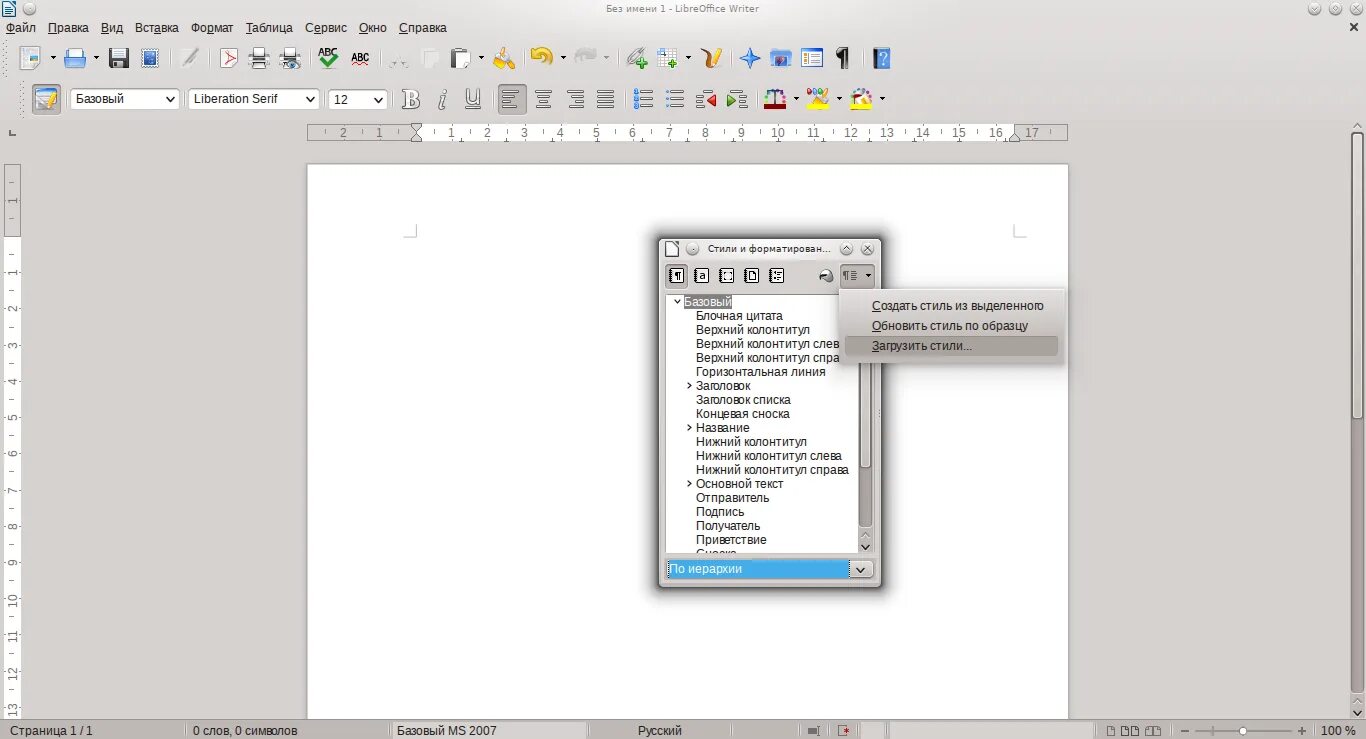Screen dimensions: 1366x739
Task: Run spelling and grammar check icon
Action: (328, 58)
